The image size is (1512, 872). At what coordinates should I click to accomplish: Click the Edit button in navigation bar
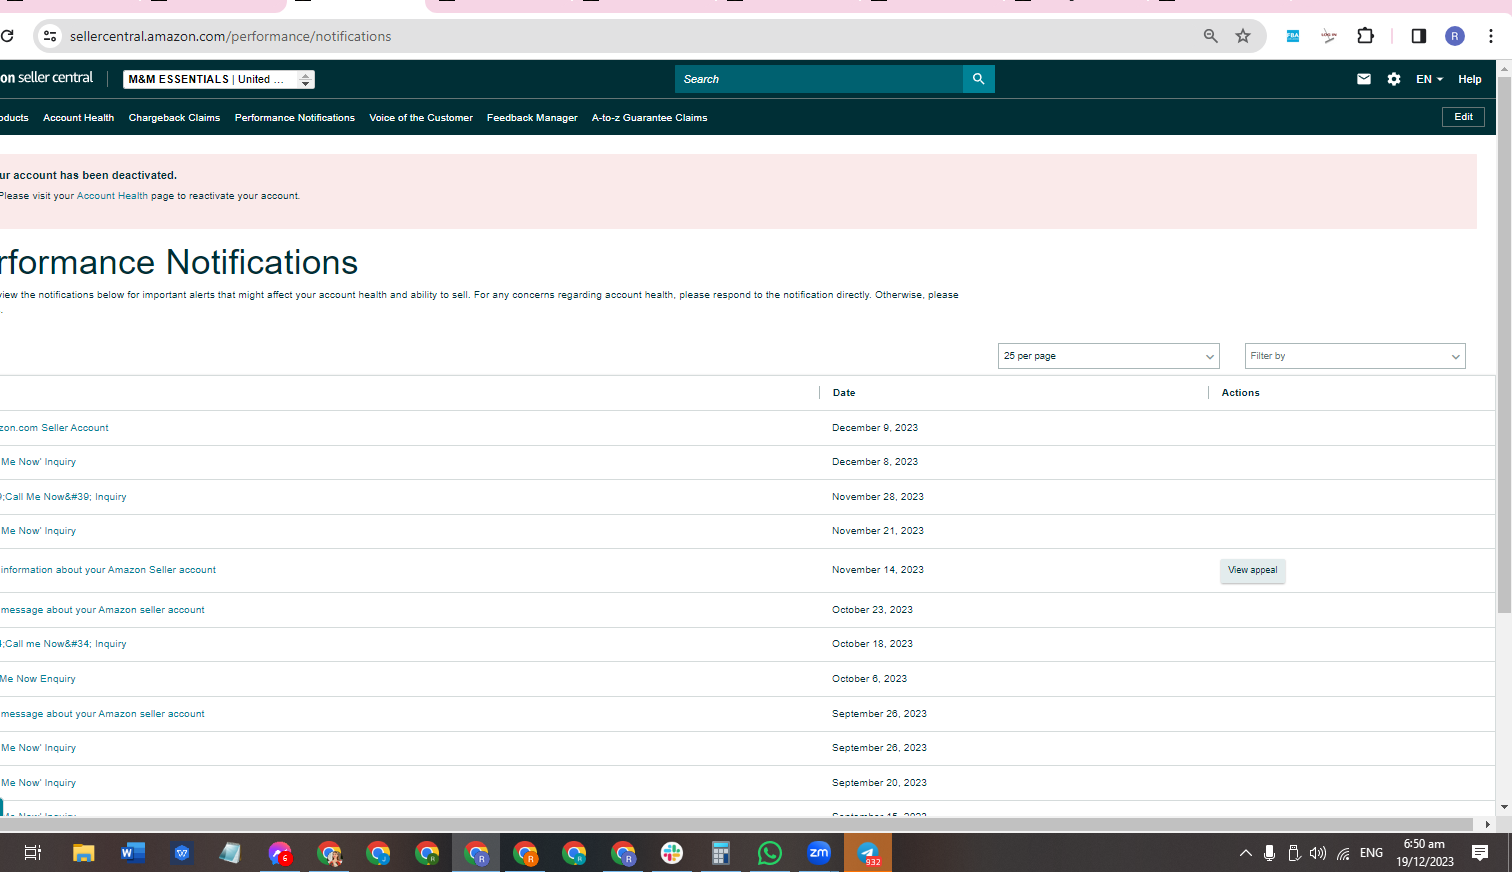tap(1463, 117)
